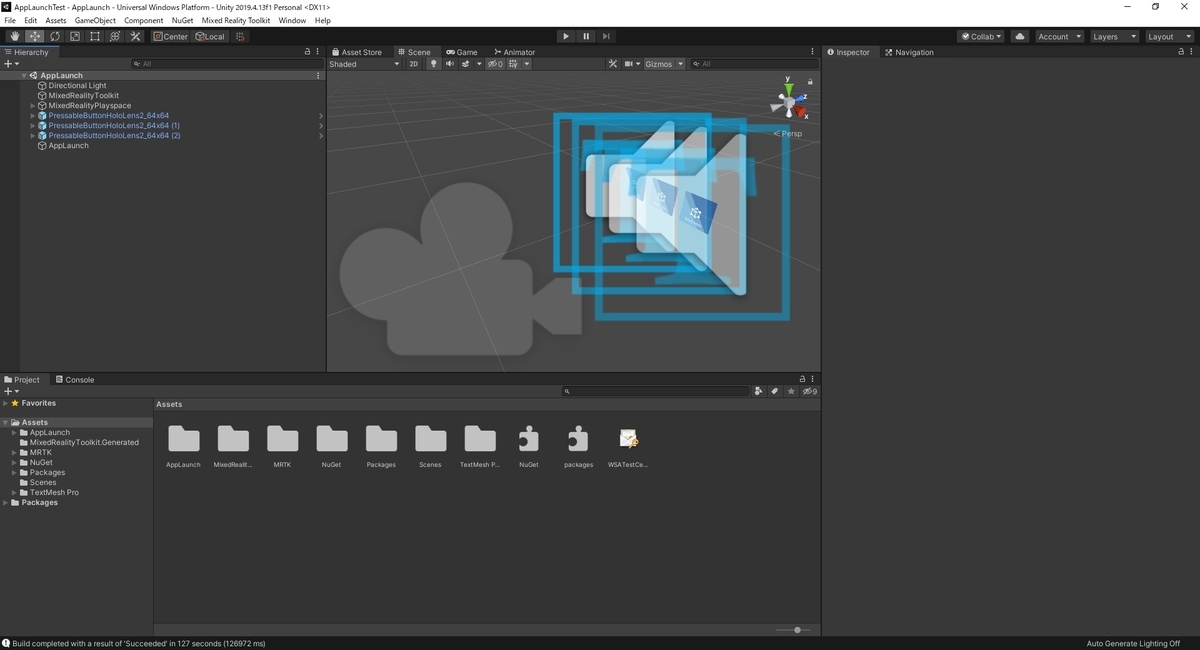Select PressableButtonHoloLens2_64x64 (2) in Hierarchy

click(114, 136)
